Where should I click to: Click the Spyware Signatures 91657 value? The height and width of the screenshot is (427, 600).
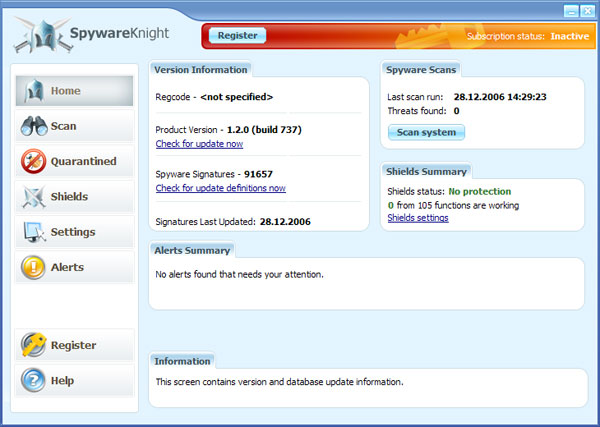pos(258,174)
